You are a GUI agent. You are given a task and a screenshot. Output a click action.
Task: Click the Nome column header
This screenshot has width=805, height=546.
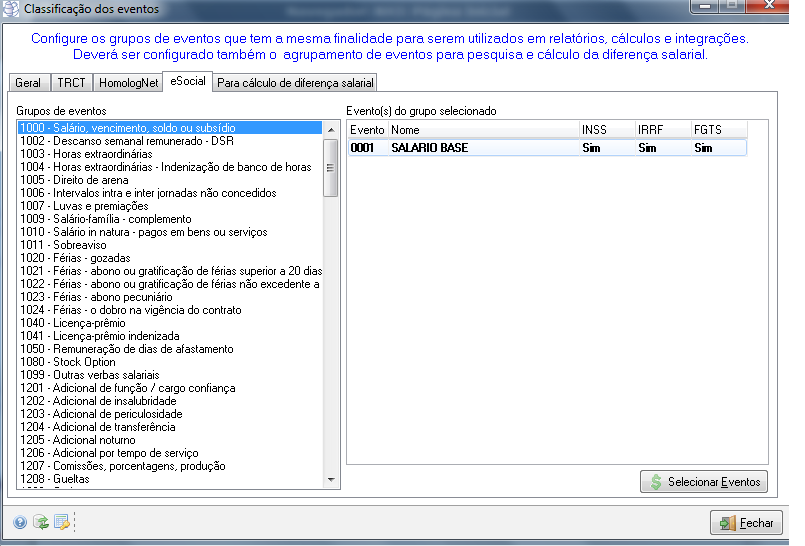pyautogui.click(x=482, y=130)
